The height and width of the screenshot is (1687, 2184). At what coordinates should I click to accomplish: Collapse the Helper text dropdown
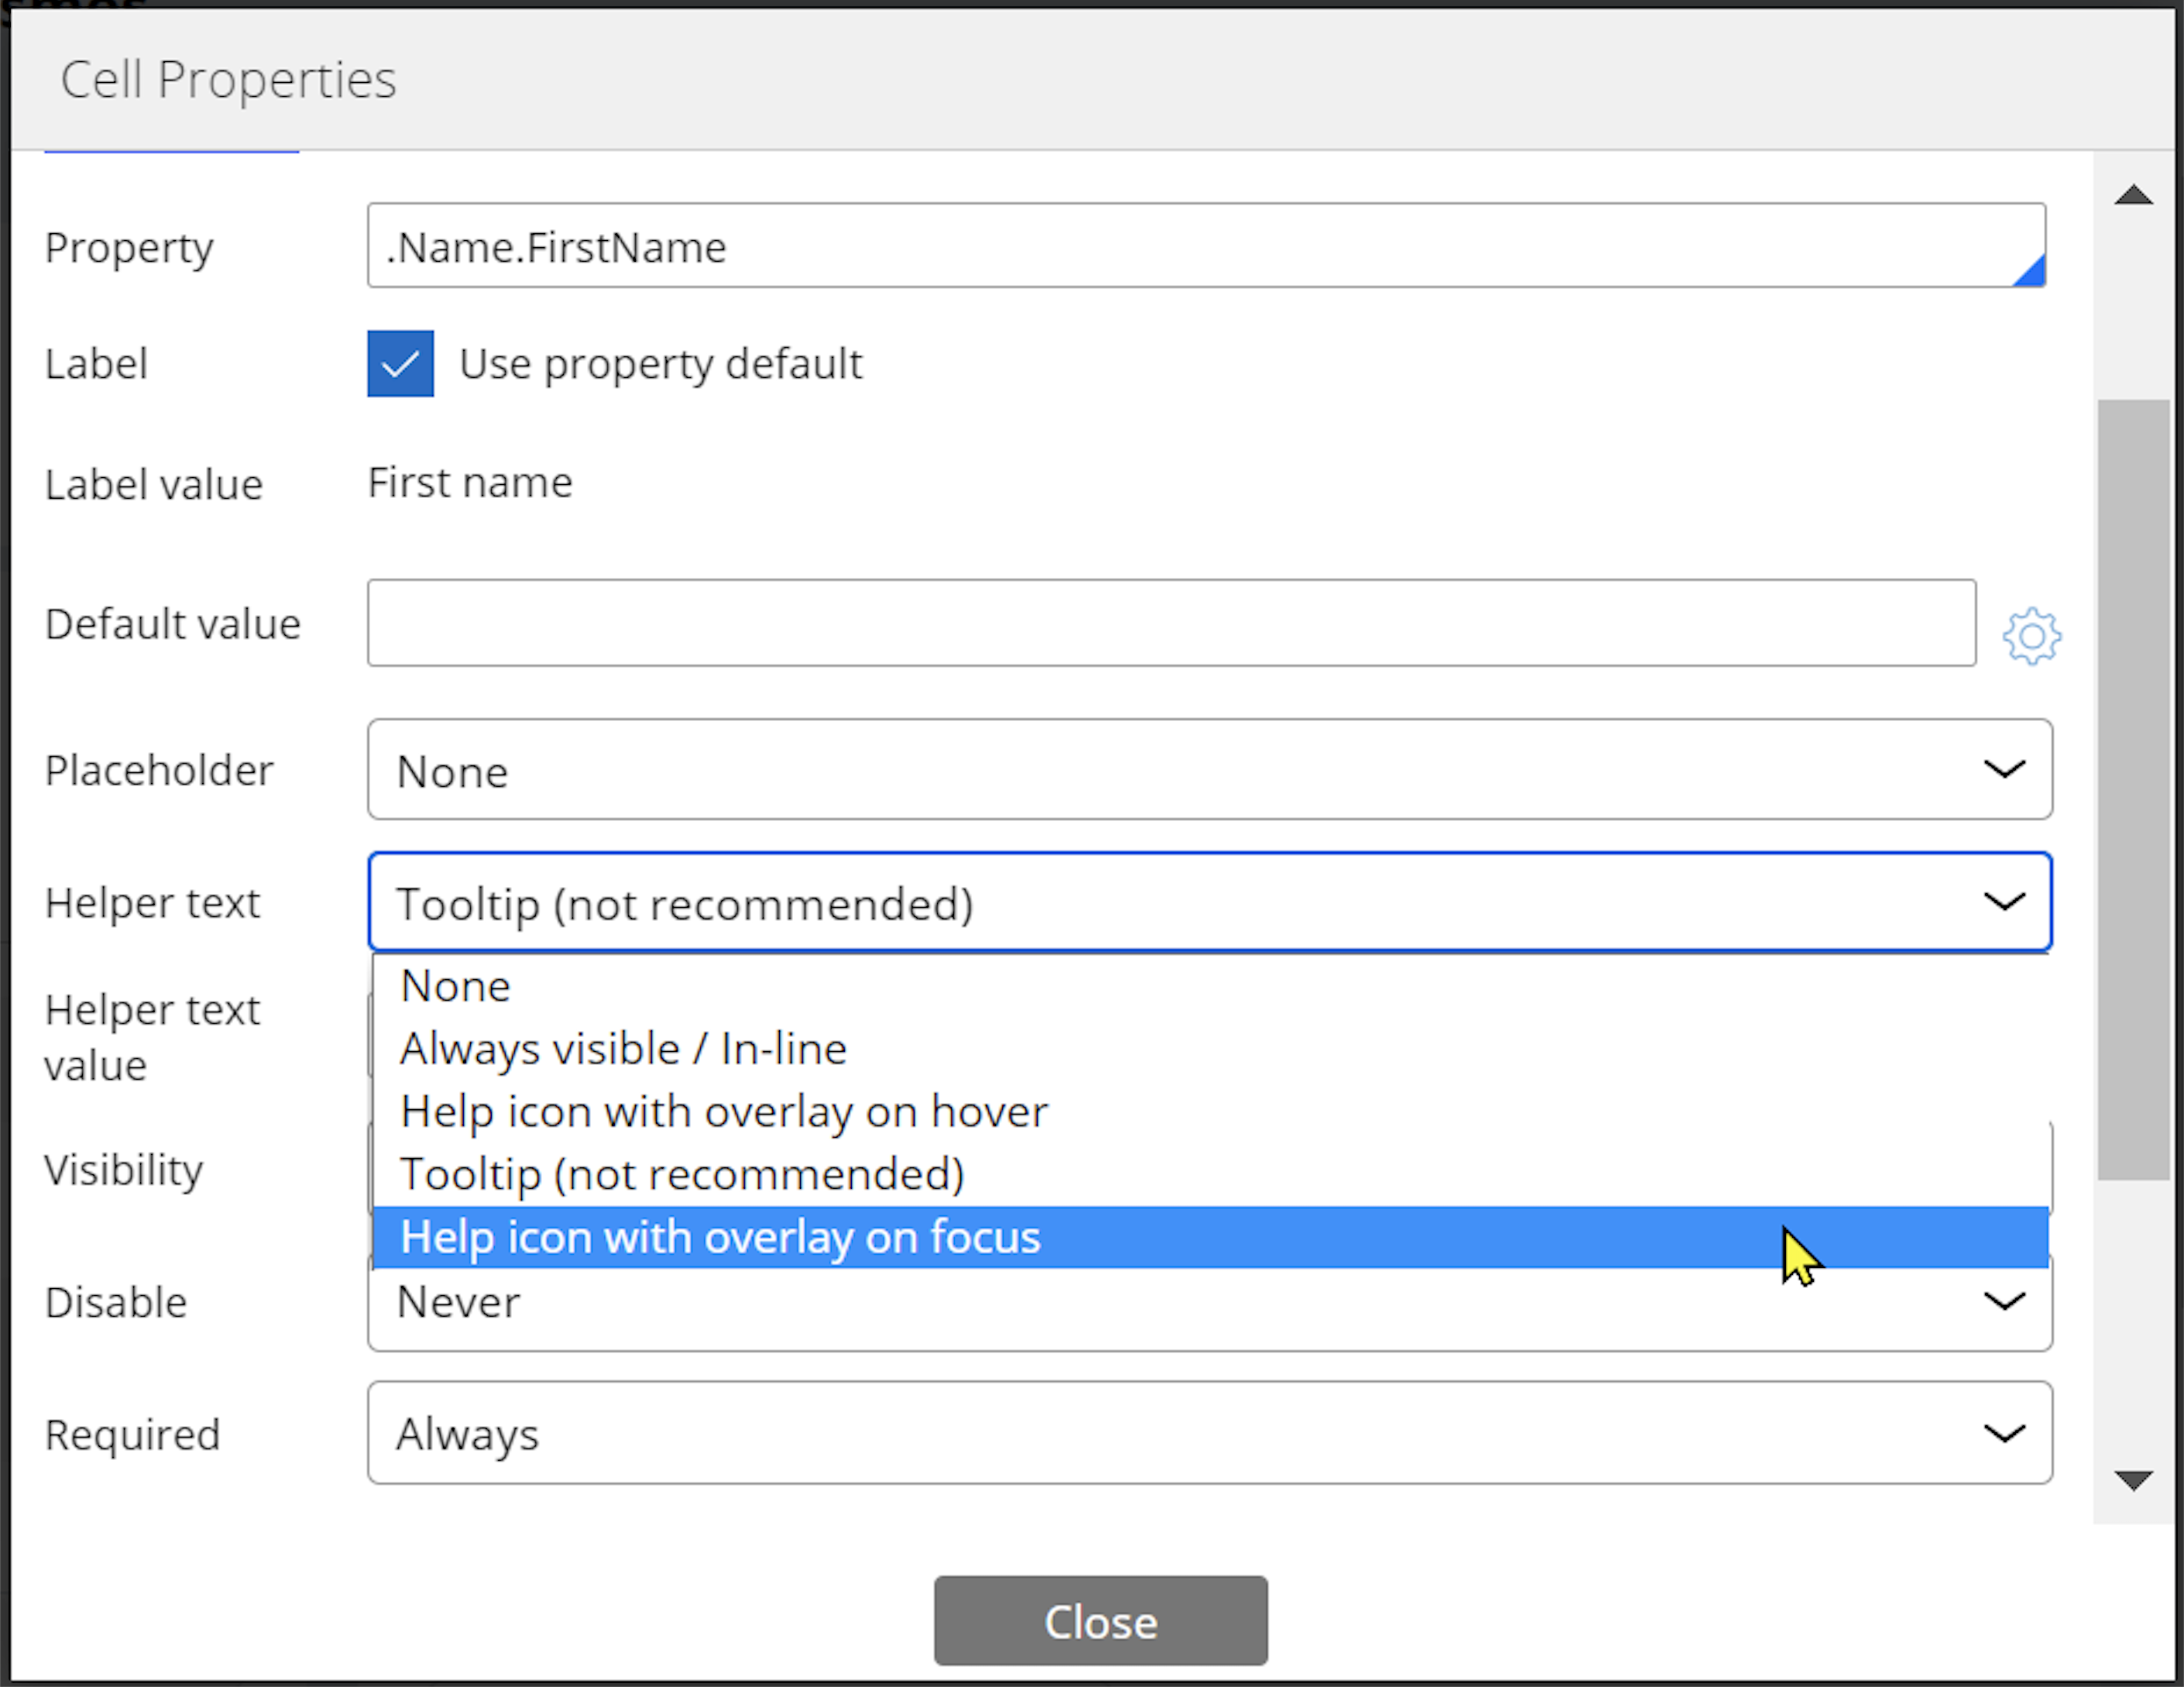click(x=1210, y=902)
